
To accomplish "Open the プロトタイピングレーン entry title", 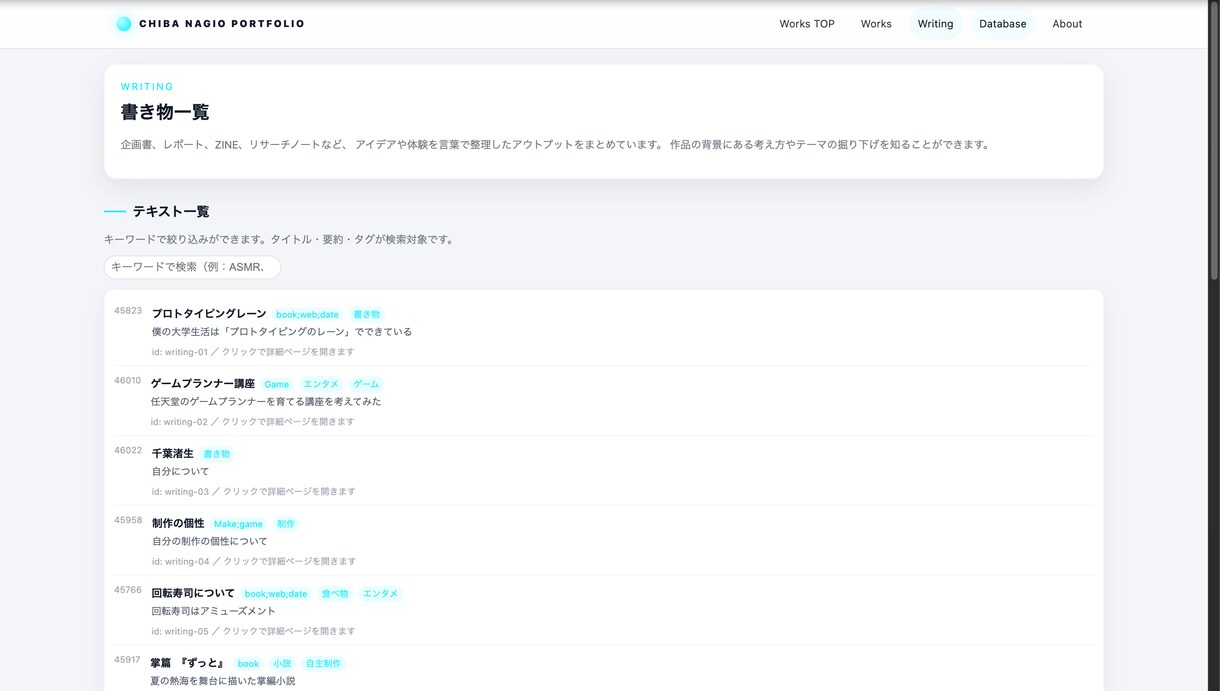I will pyautogui.click(x=209, y=314).
